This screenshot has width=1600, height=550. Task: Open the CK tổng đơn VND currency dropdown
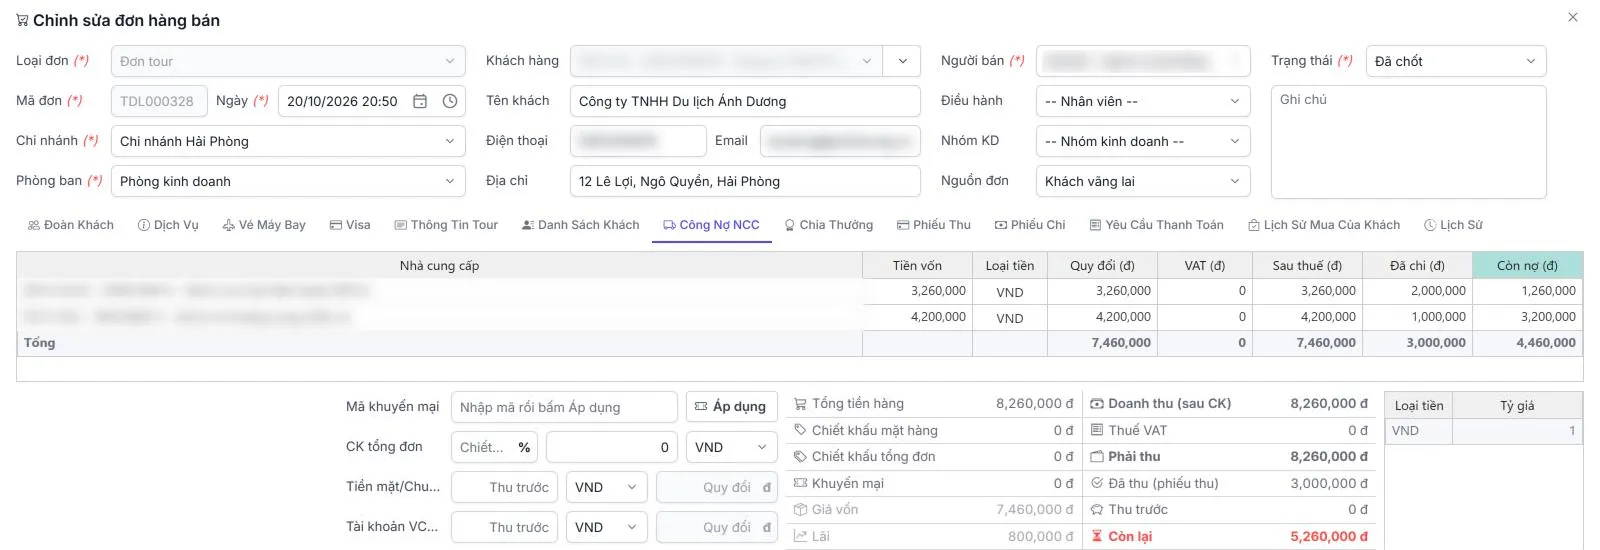[x=731, y=447]
